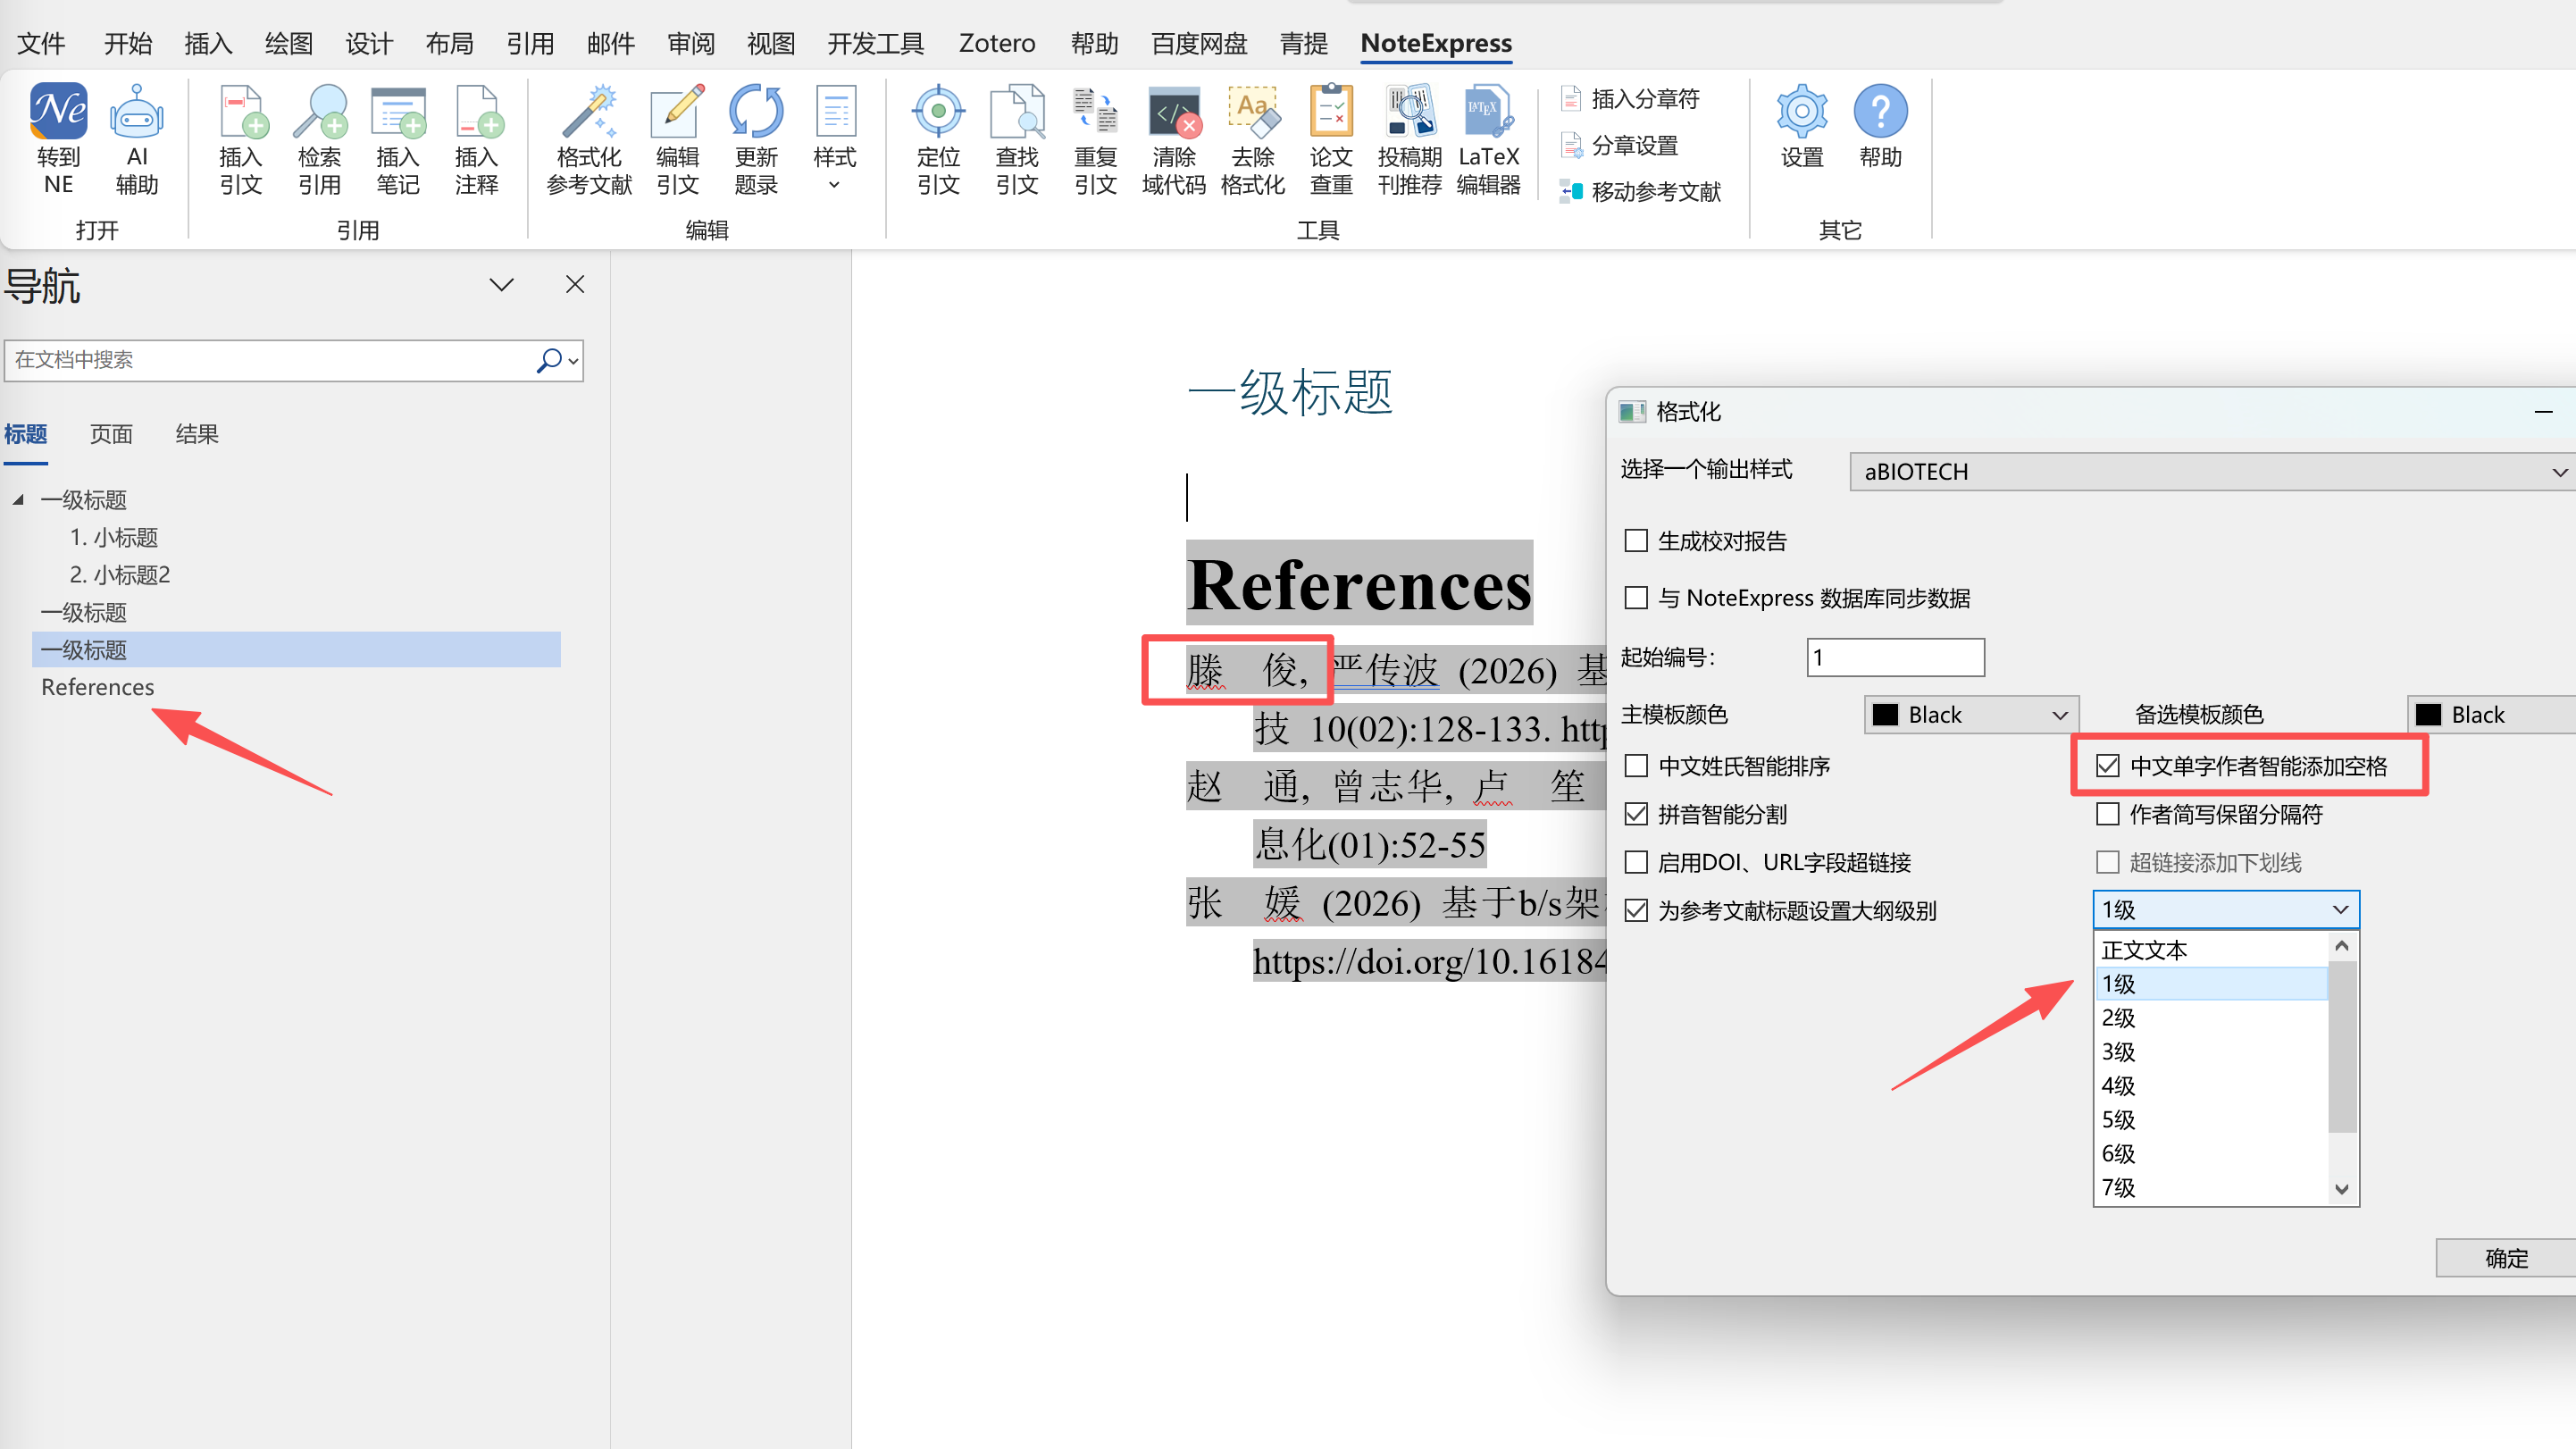Enable 中文姓氏智能排序 checkbox
Screen dimensions: 2576x1449
1636,766
